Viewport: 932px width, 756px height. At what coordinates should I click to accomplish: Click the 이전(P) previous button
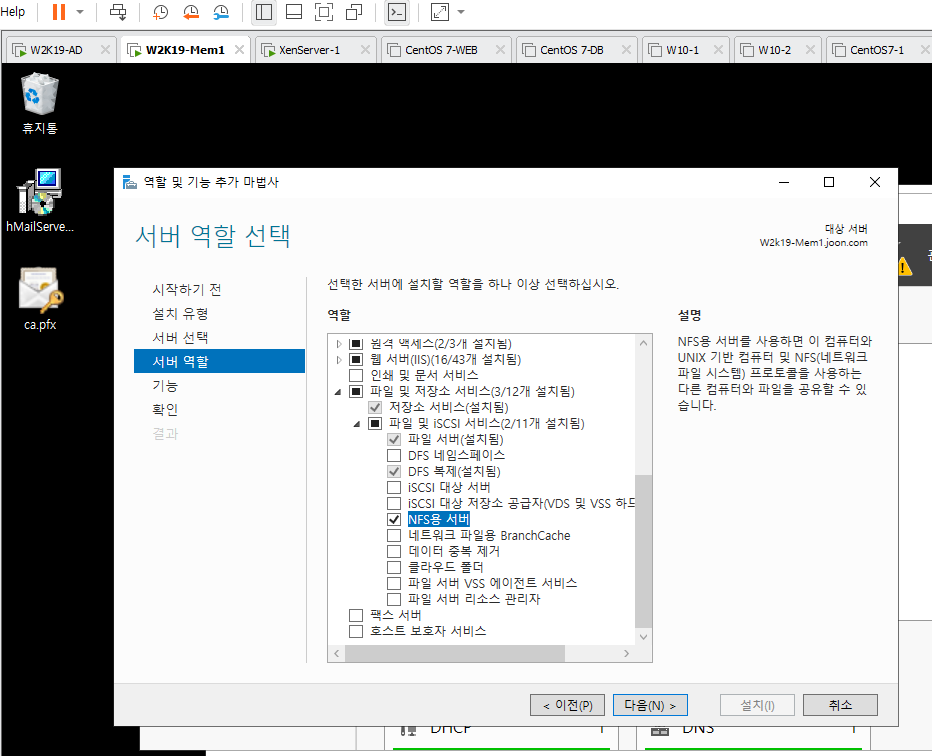[x=568, y=705]
